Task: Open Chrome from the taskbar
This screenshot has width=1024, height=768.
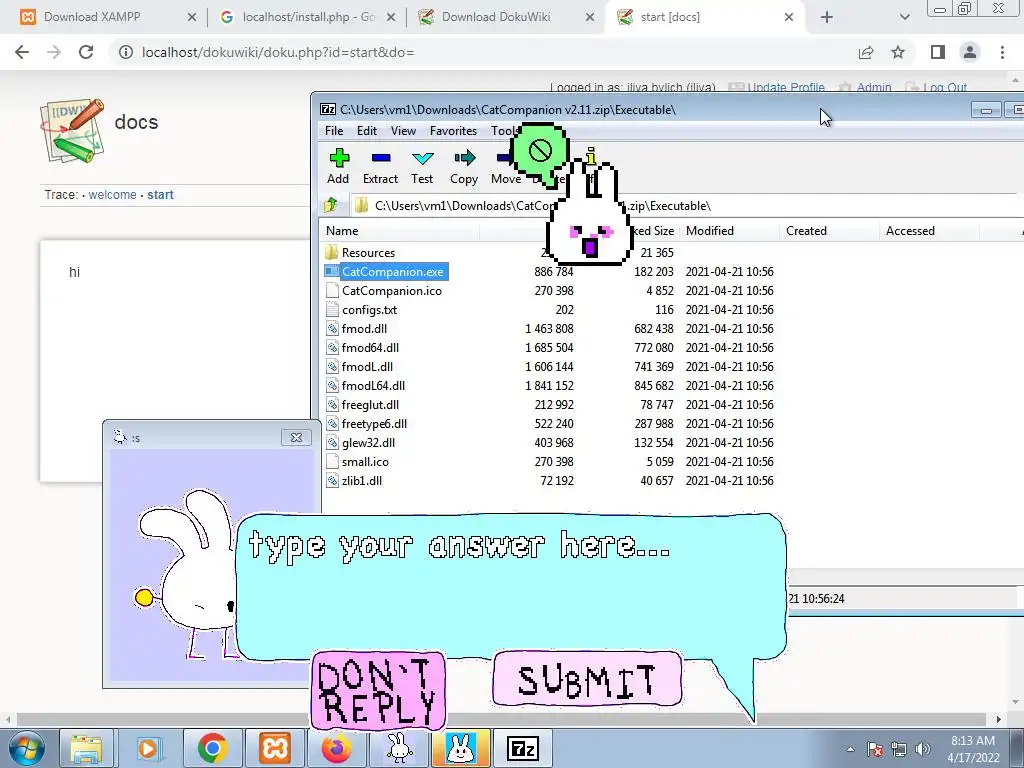Action: coord(212,748)
